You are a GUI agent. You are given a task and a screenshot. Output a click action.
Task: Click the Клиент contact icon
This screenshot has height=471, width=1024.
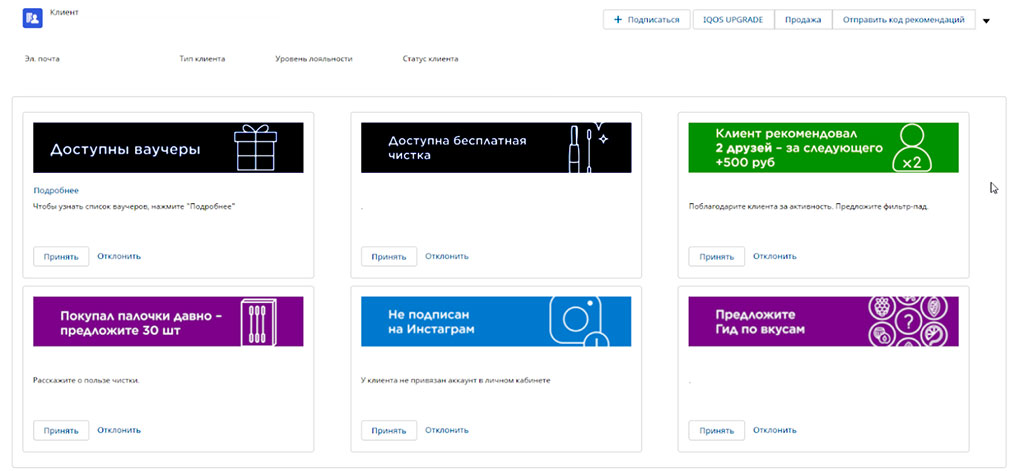point(32,19)
